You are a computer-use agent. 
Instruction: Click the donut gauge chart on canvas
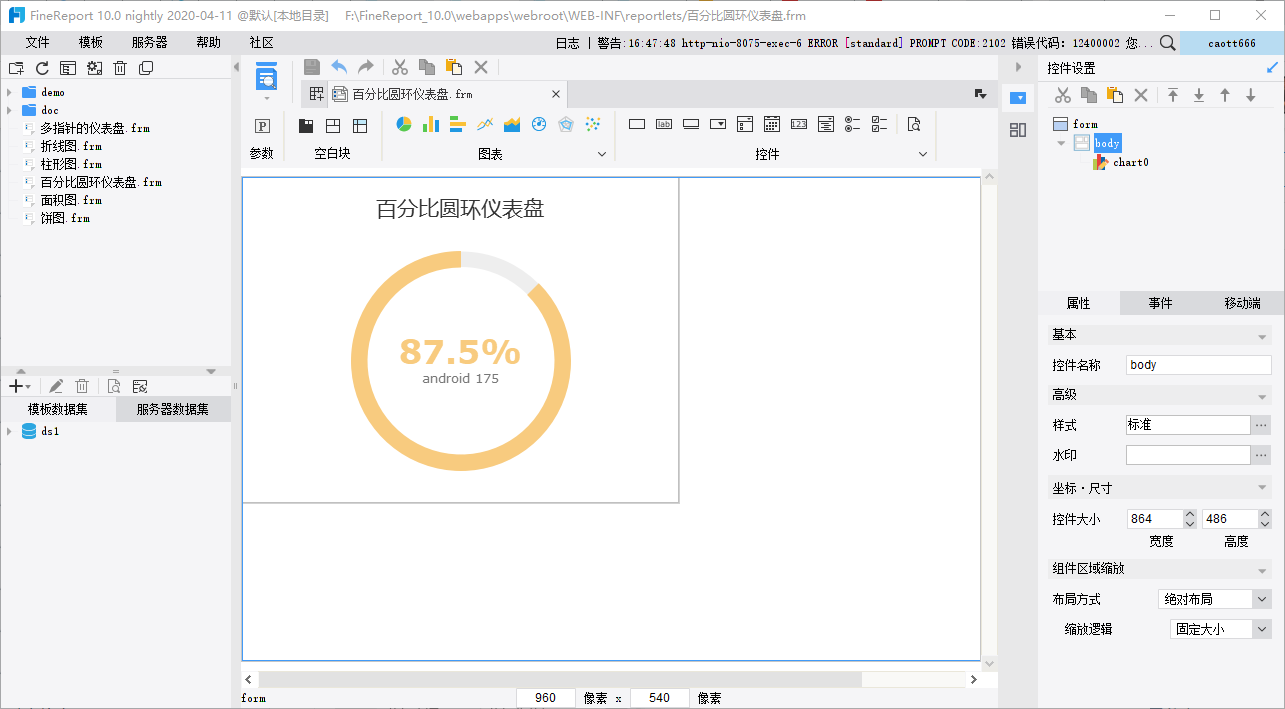click(460, 361)
